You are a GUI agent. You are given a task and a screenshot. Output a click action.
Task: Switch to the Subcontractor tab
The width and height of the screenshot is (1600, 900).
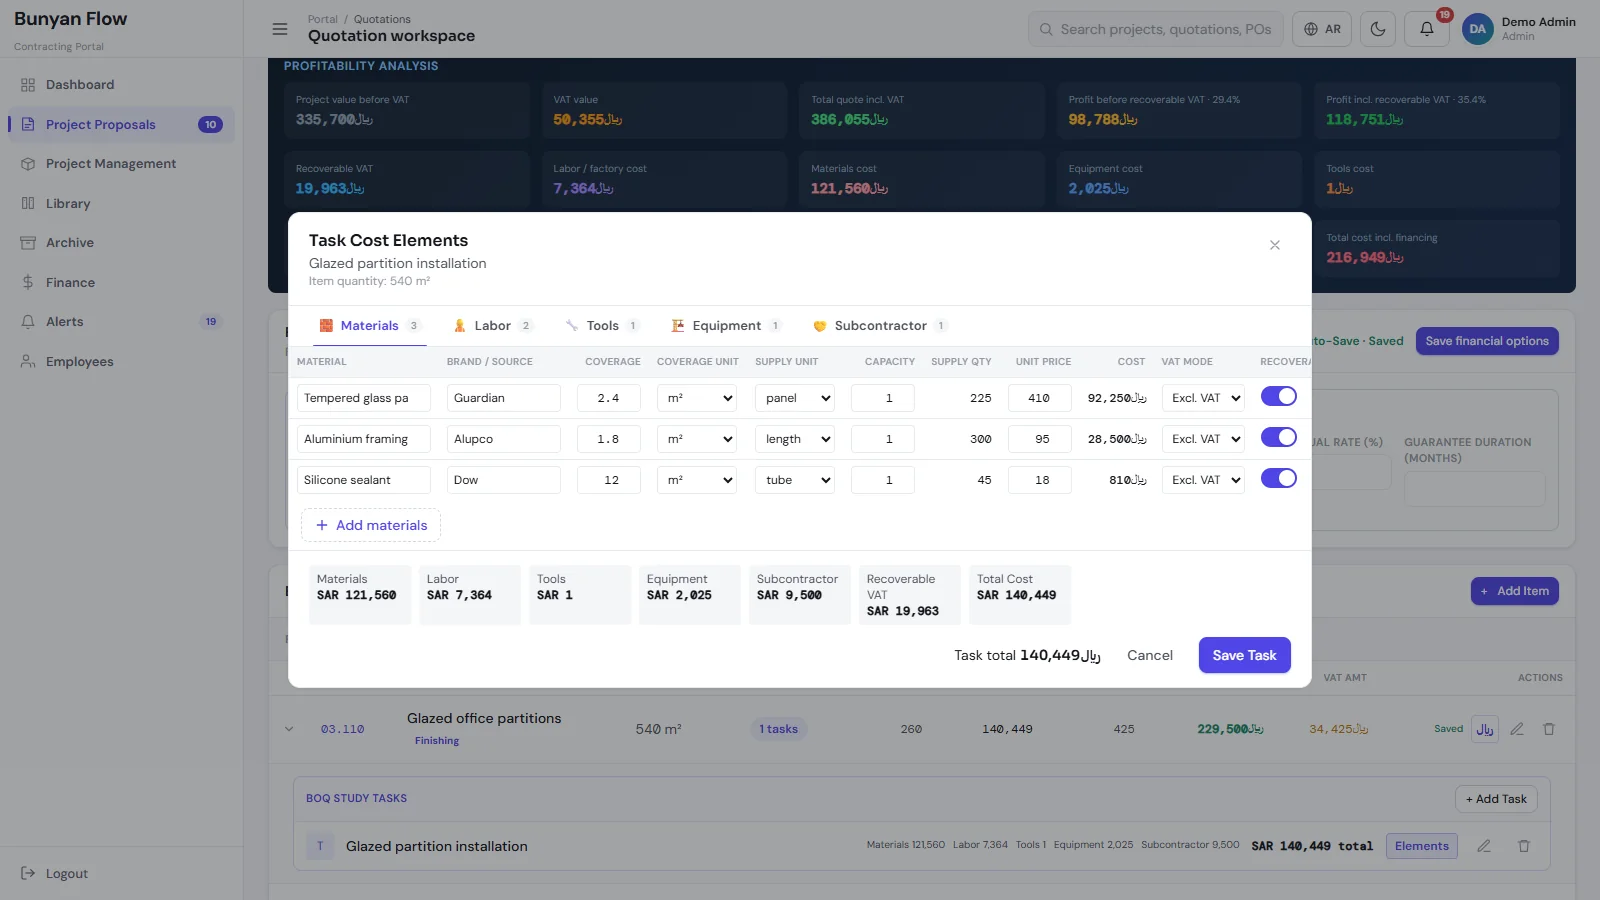click(880, 326)
